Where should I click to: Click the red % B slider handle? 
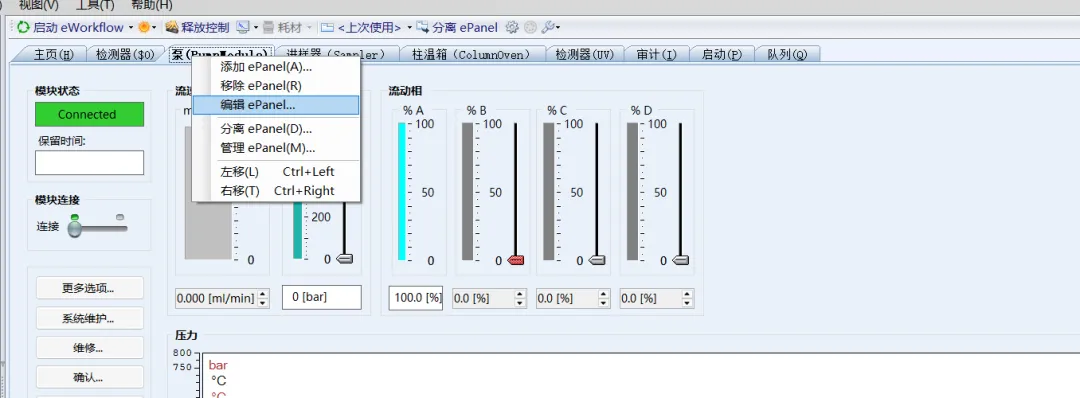tap(516, 260)
